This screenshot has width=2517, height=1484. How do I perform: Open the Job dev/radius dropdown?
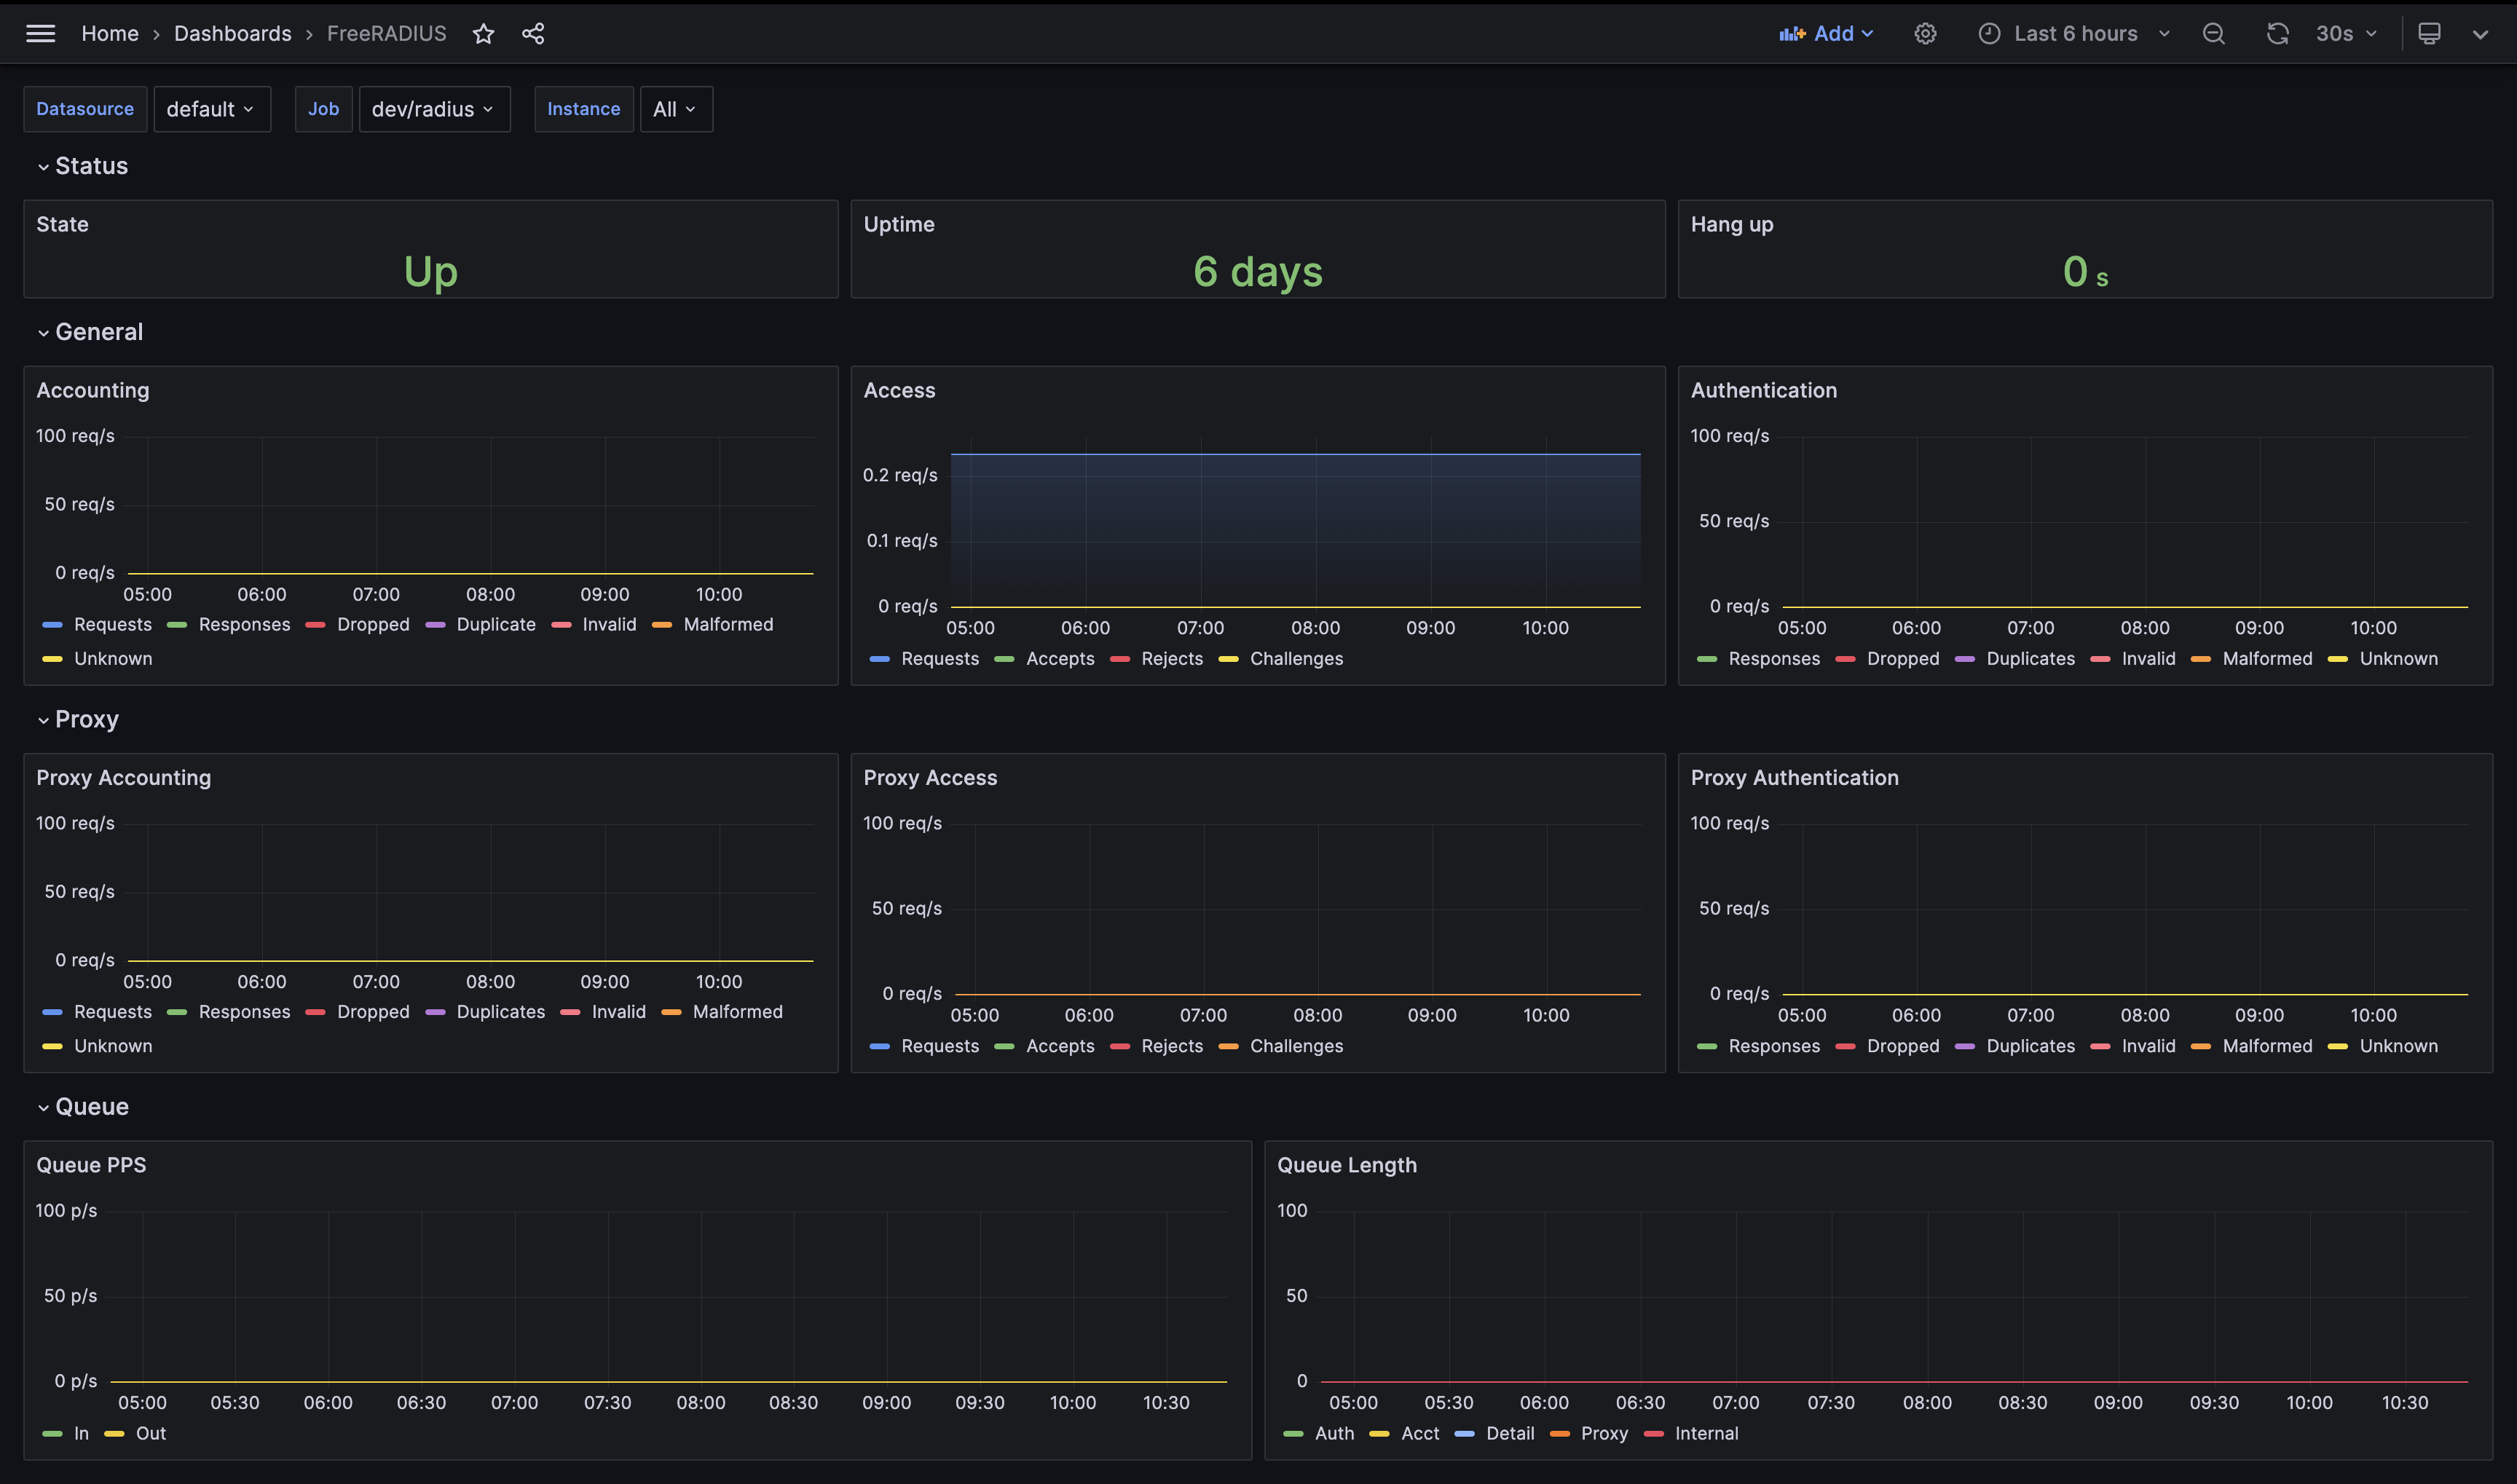(433, 109)
